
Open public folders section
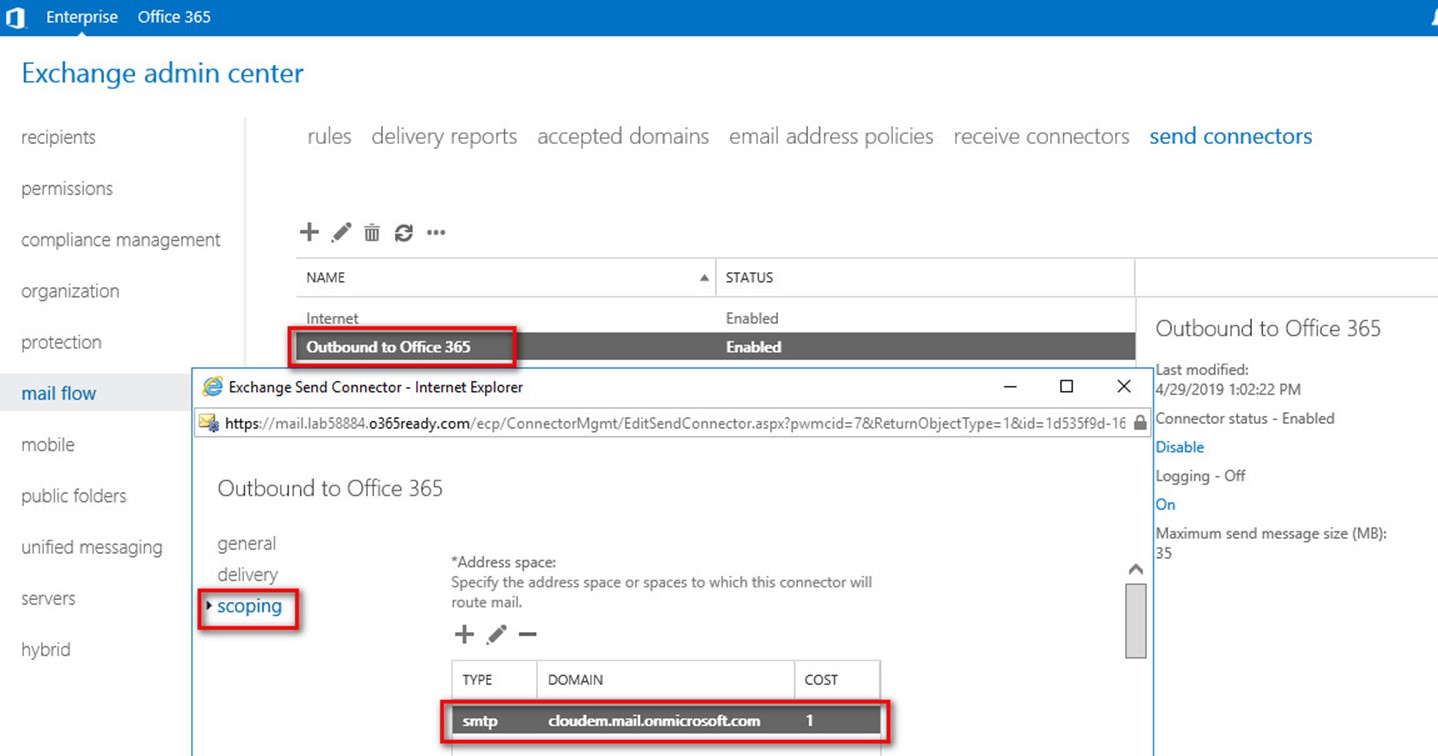(74, 496)
